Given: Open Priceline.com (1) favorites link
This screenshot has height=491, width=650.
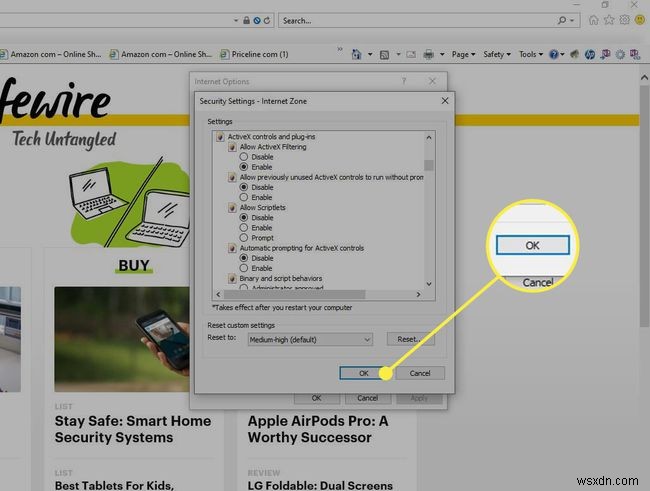Looking at the screenshot, I should coord(254,54).
